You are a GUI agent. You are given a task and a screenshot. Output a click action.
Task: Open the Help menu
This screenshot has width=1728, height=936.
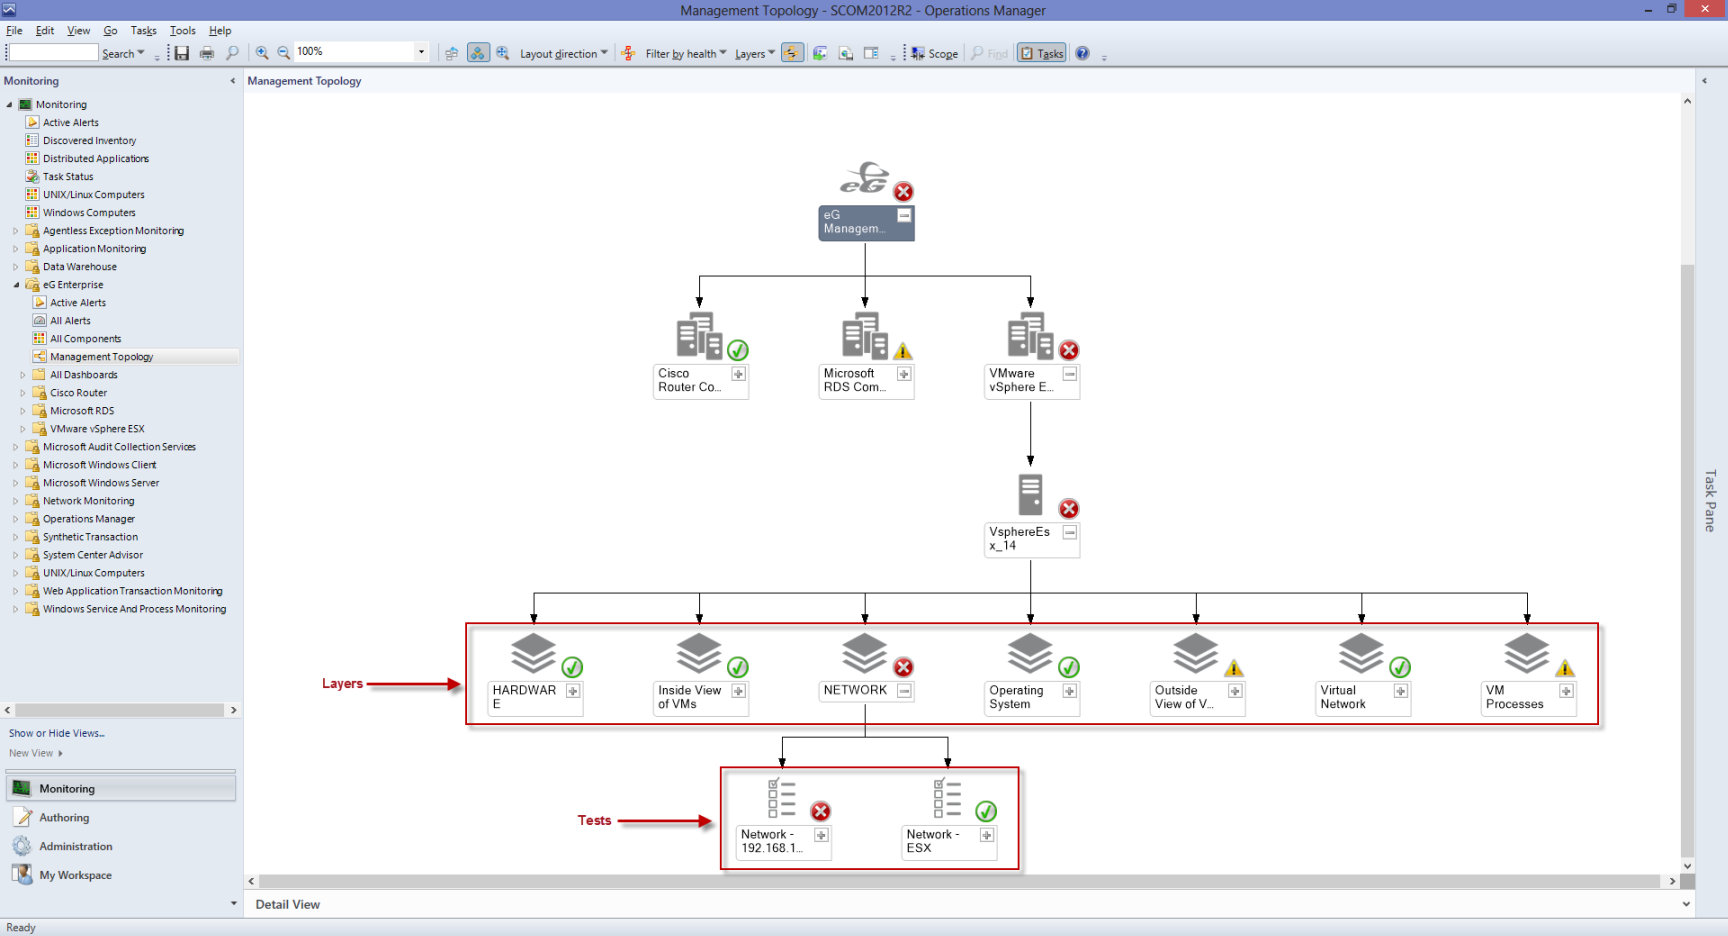[220, 31]
